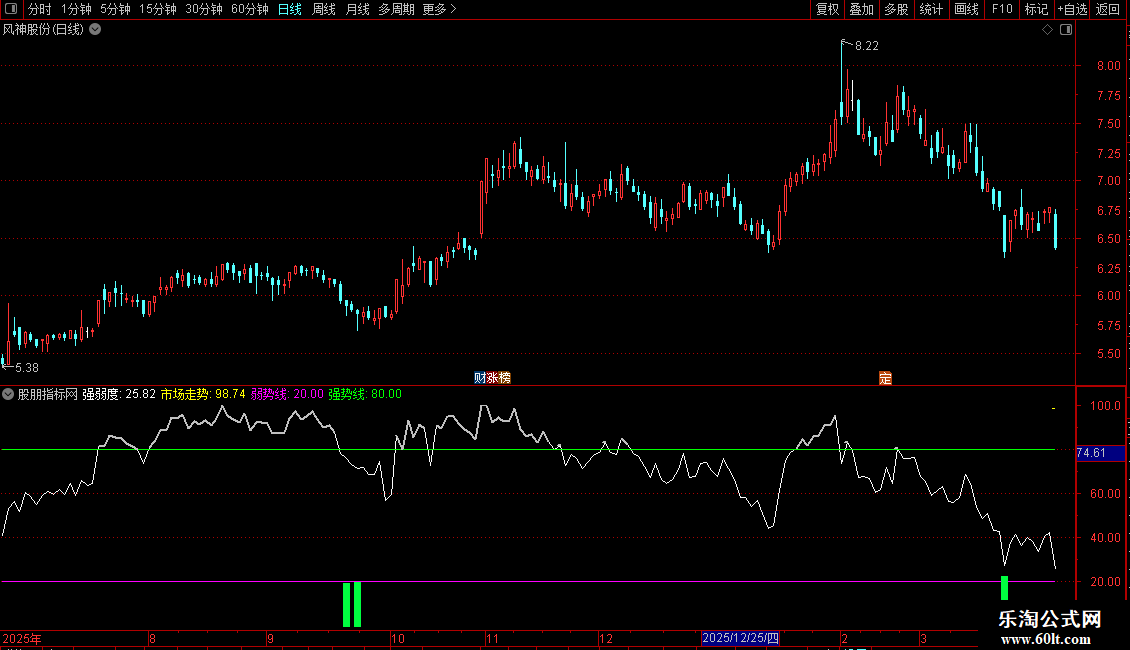The image size is (1130, 650).
Task: Toggle the right side panel icon
Action: coord(1066,30)
